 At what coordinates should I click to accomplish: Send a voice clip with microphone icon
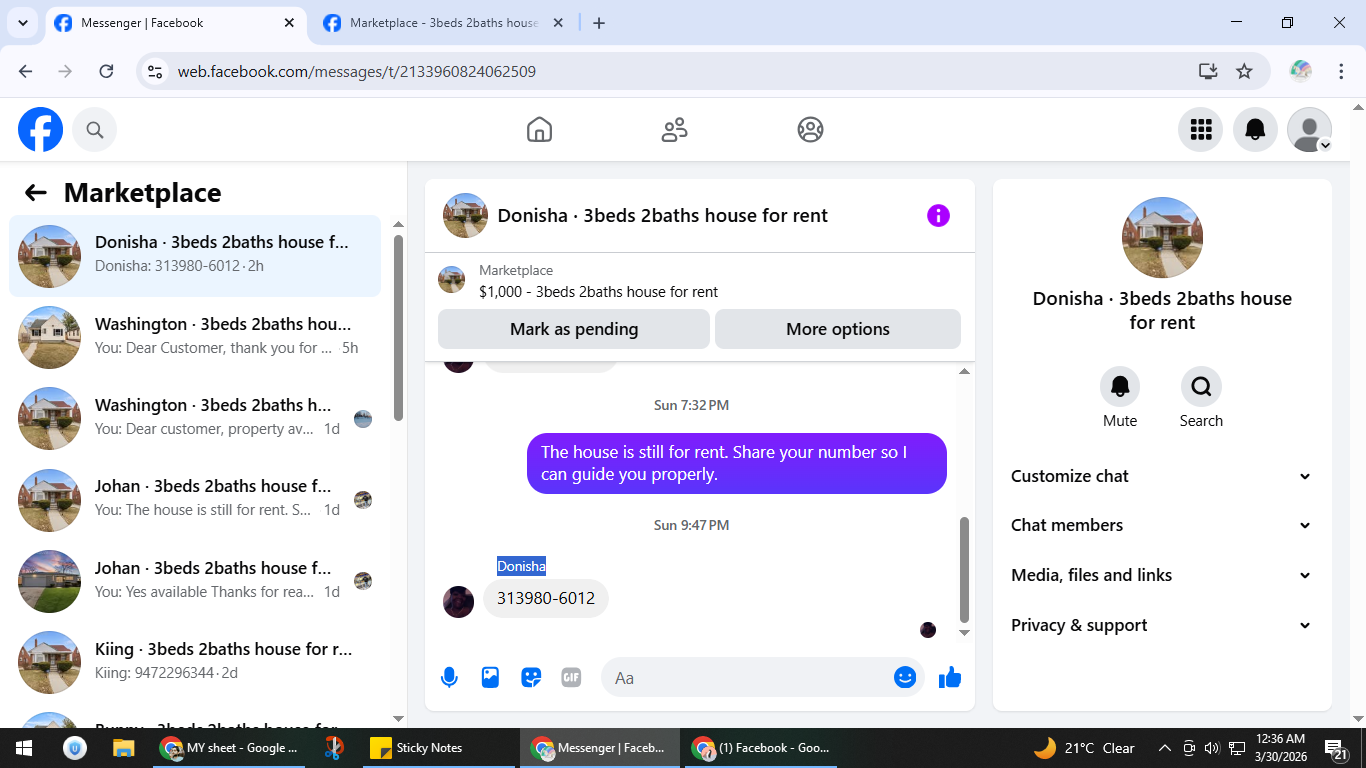point(449,678)
